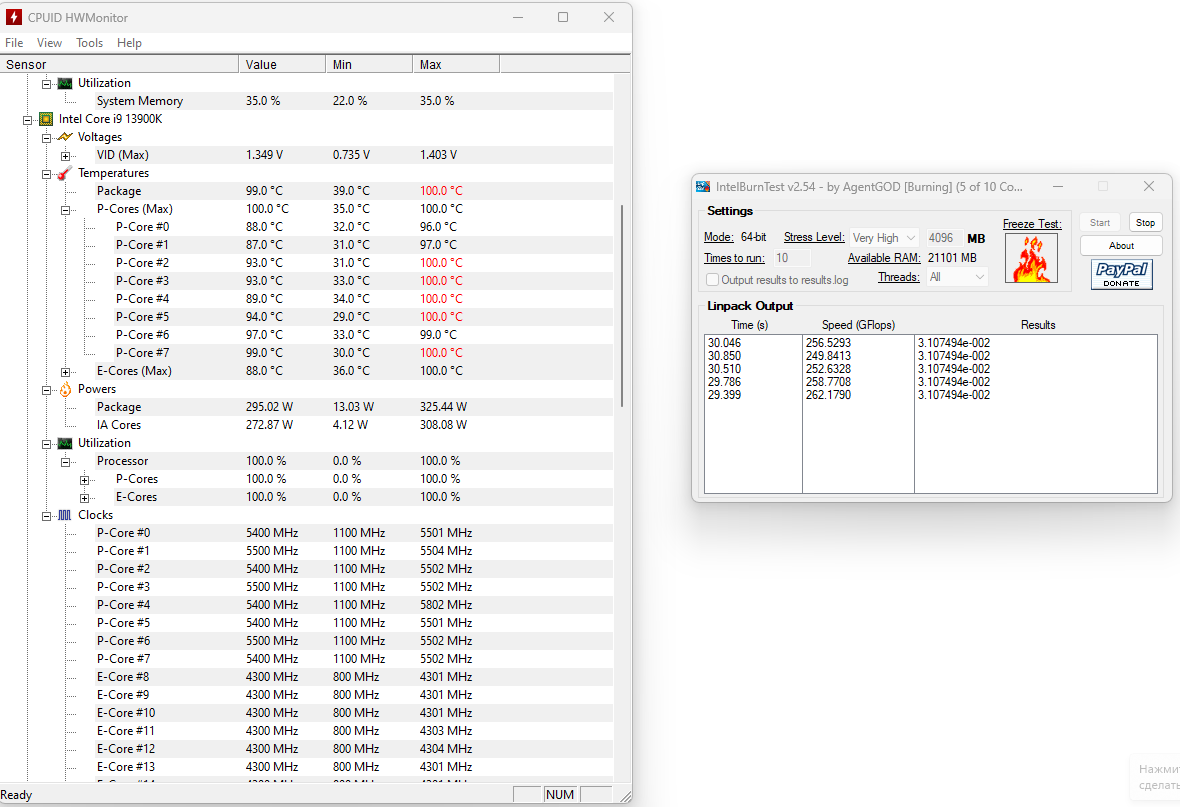The image size is (1180, 807).
Task: Open the View menu in HWMonitor
Action: pos(50,43)
